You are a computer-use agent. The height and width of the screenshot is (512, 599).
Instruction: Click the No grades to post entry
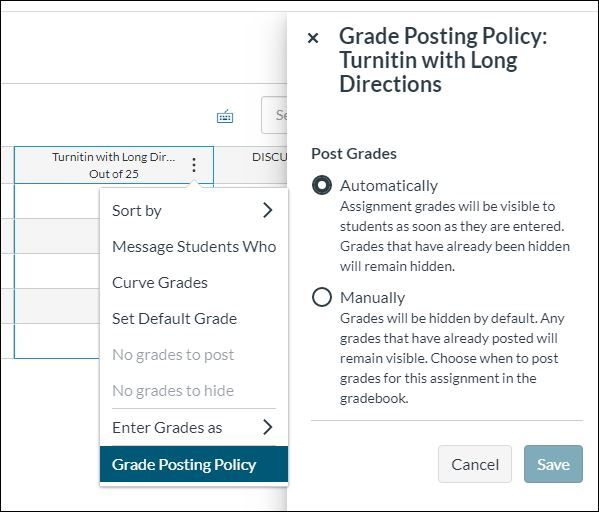pyautogui.click(x=194, y=355)
